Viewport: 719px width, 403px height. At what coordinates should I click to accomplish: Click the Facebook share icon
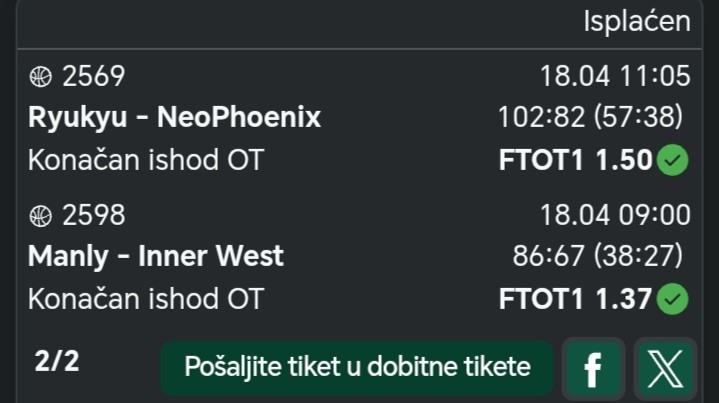tap(593, 369)
